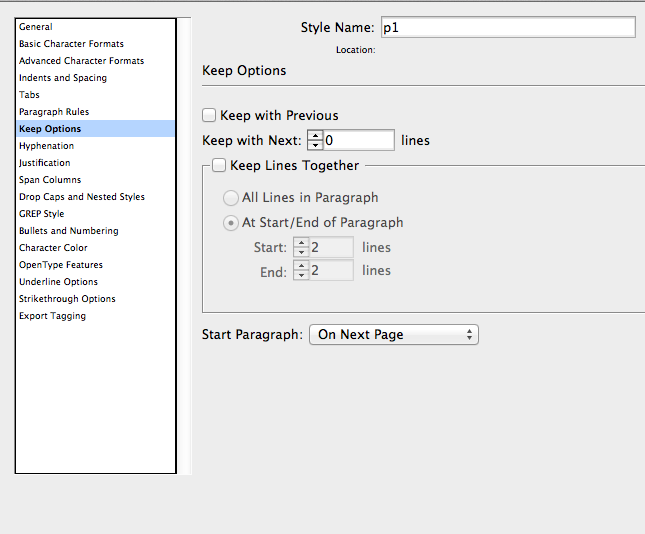Select All Lines in Paragraph radio button
The image size is (645, 534).
[x=231, y=198]
